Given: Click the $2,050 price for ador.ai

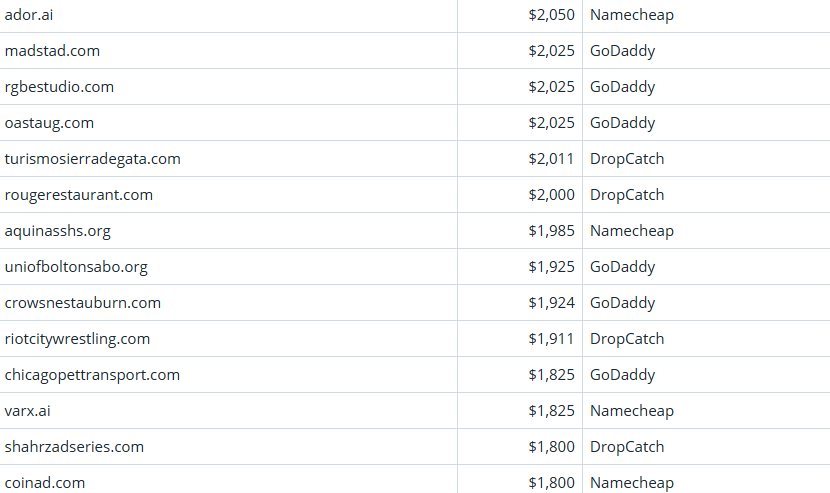Looking at the screenshot, I should 551,15.
